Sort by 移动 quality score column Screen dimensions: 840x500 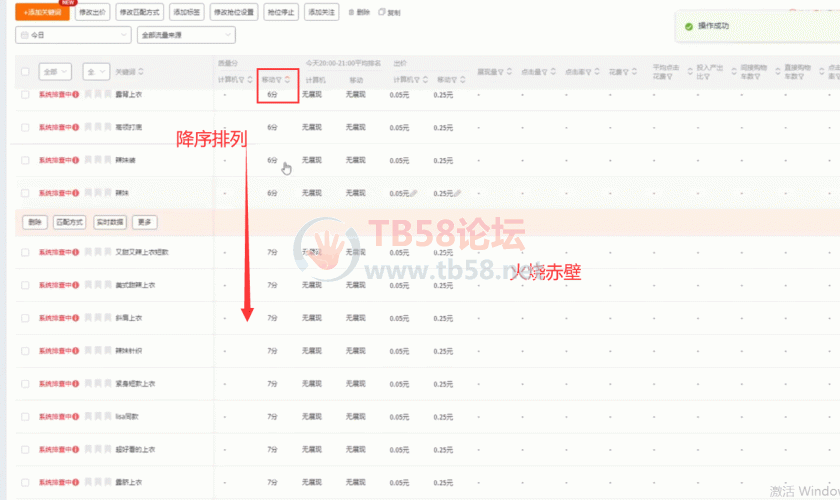(x=275, y=79)
